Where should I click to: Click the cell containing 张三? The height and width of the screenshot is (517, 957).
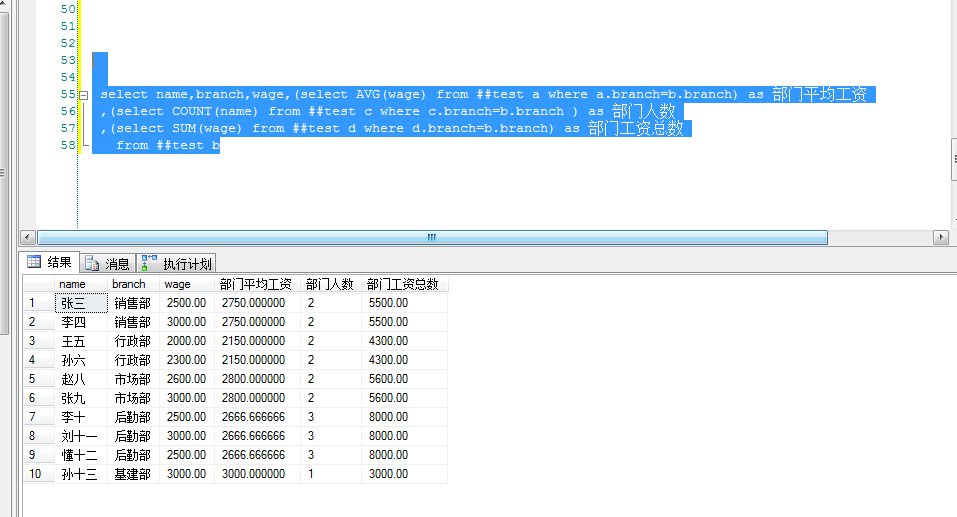(81, 303)
